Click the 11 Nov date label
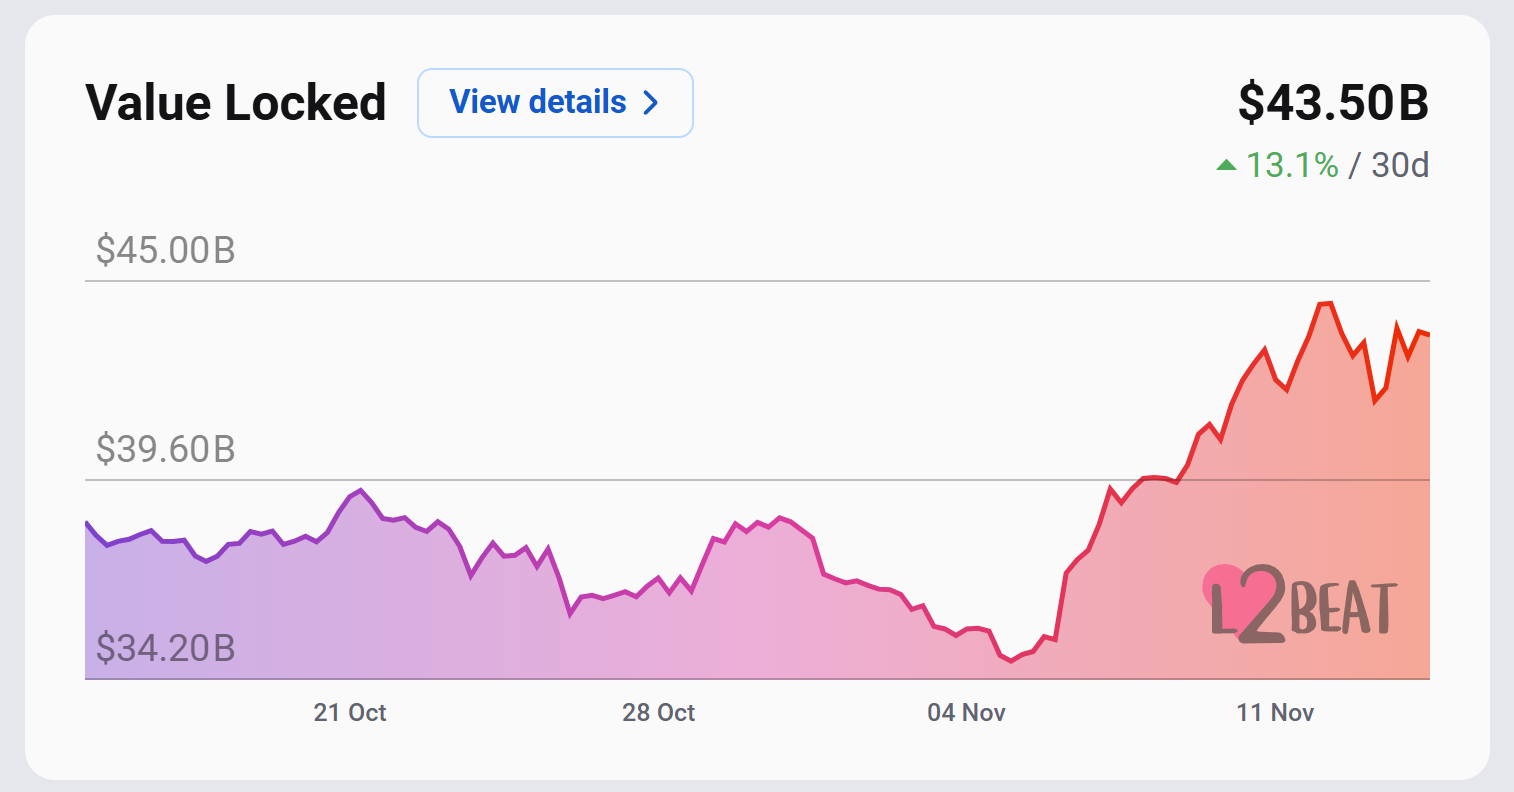 click(1275, 713)
